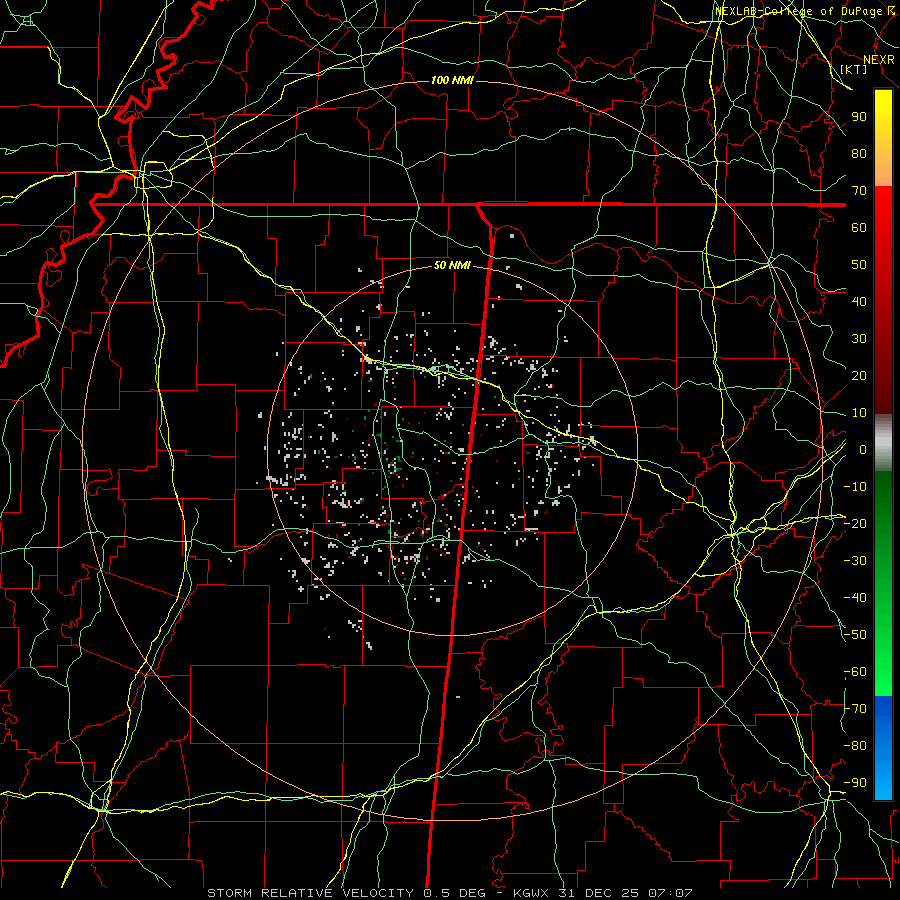Image resolution: width=900 pixels, height=900 pixels.
Task: Click the positive 30 scale value
Action: click(859, 339)
